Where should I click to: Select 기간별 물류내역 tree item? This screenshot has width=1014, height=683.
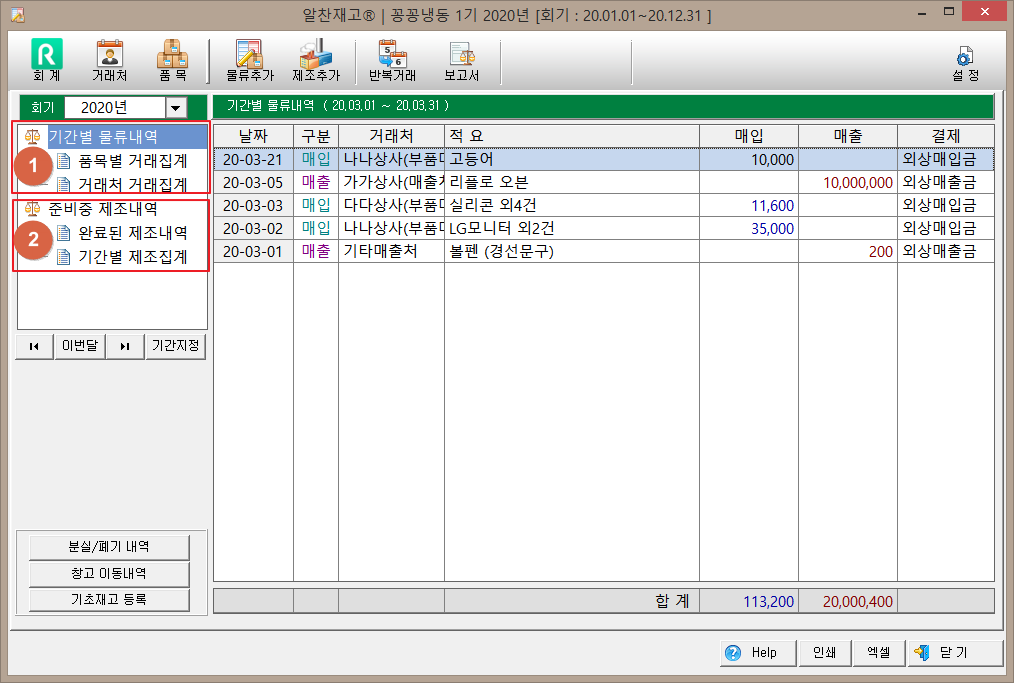click(103, 136)
